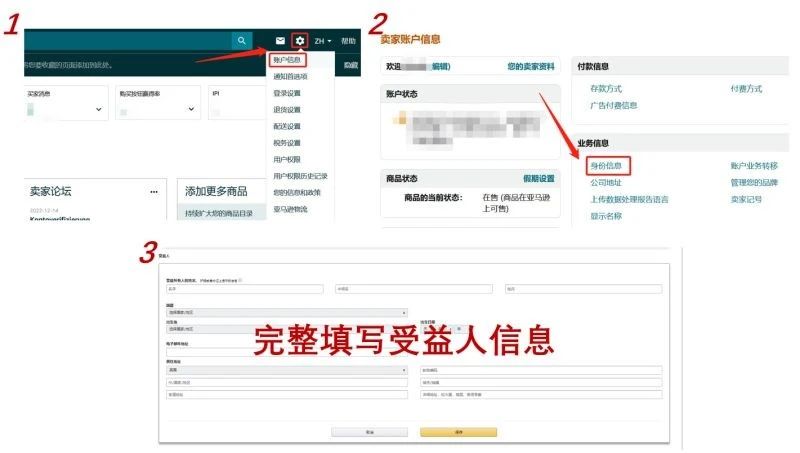Expand the 买家消息 card chevron
This screenshot has height=453, width=800.
99,109
